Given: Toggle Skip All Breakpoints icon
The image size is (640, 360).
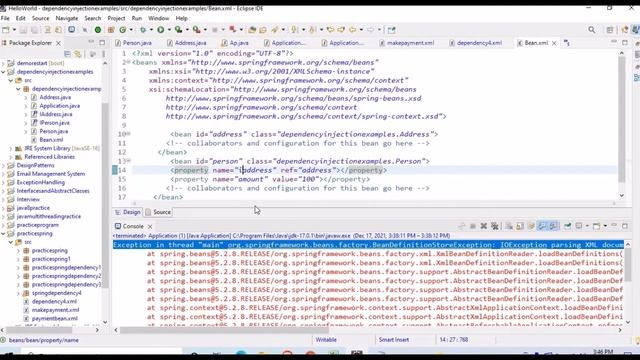Looking at the screenshot, I should (84, 30).
